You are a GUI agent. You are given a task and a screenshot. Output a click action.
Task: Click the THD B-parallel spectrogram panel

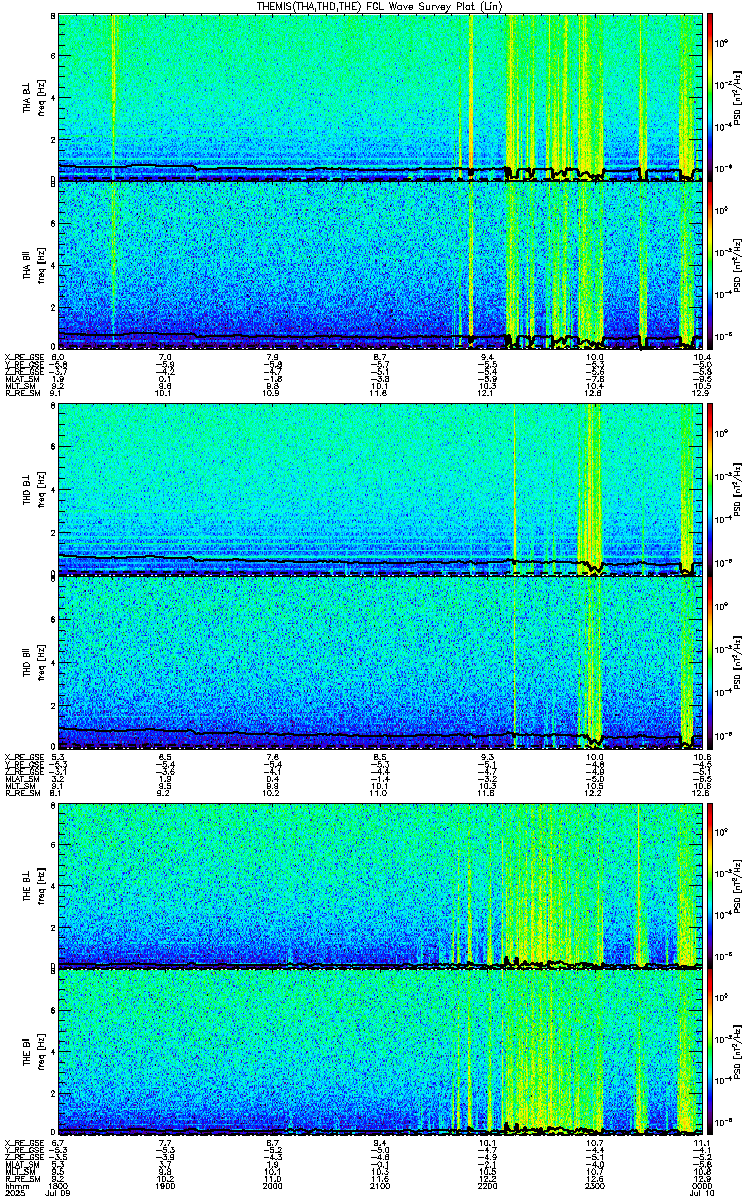(x=381, y=664)
